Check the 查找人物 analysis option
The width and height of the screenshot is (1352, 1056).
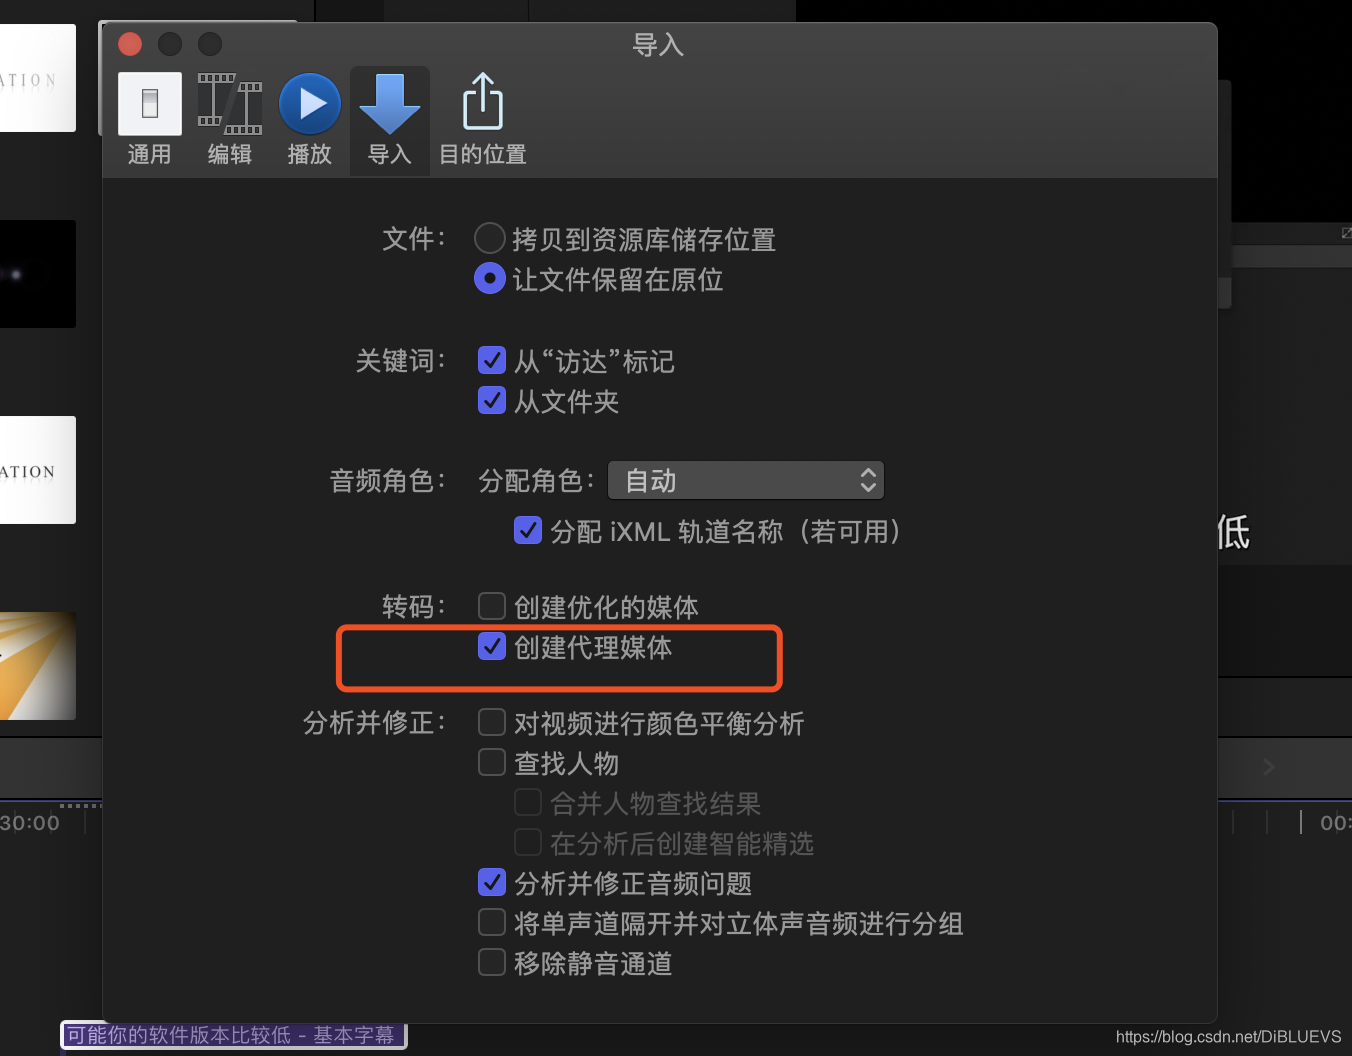click(491, 762)
